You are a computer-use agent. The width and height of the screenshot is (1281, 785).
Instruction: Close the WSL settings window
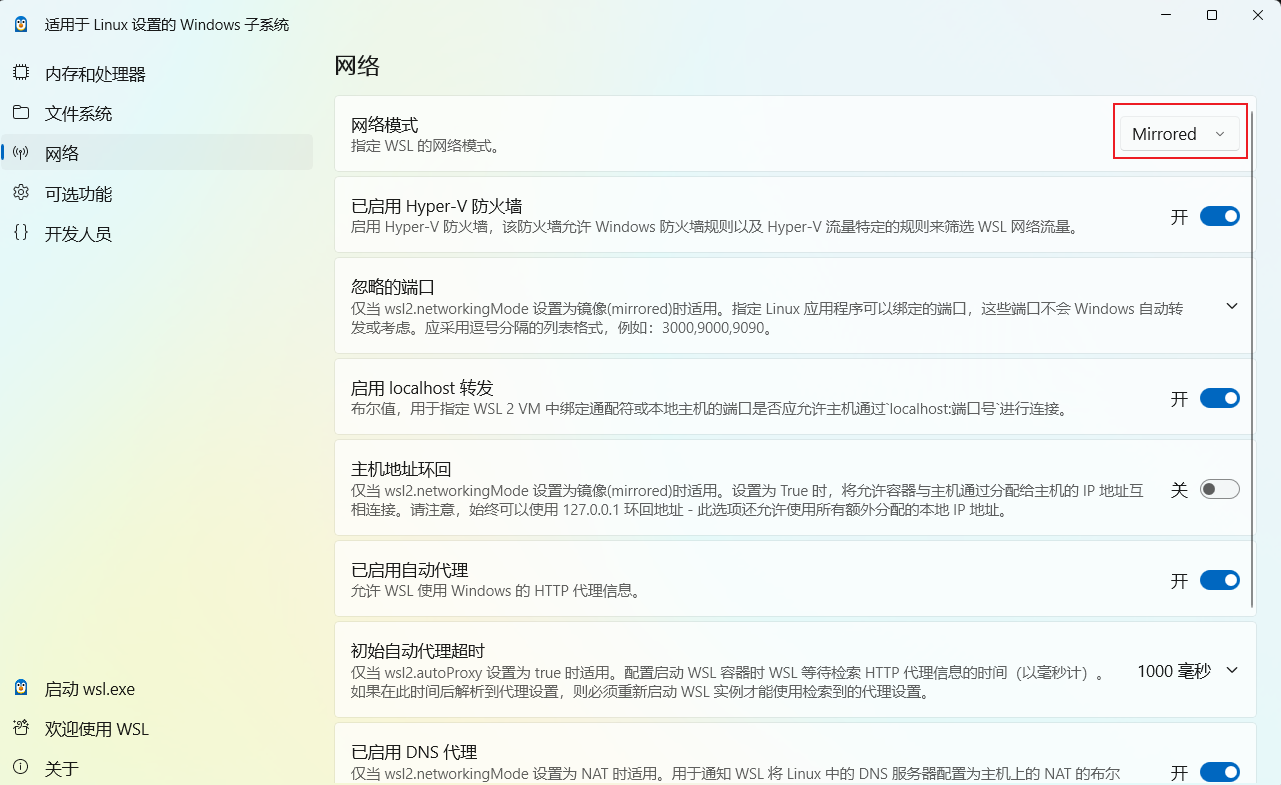point(1258,15)
